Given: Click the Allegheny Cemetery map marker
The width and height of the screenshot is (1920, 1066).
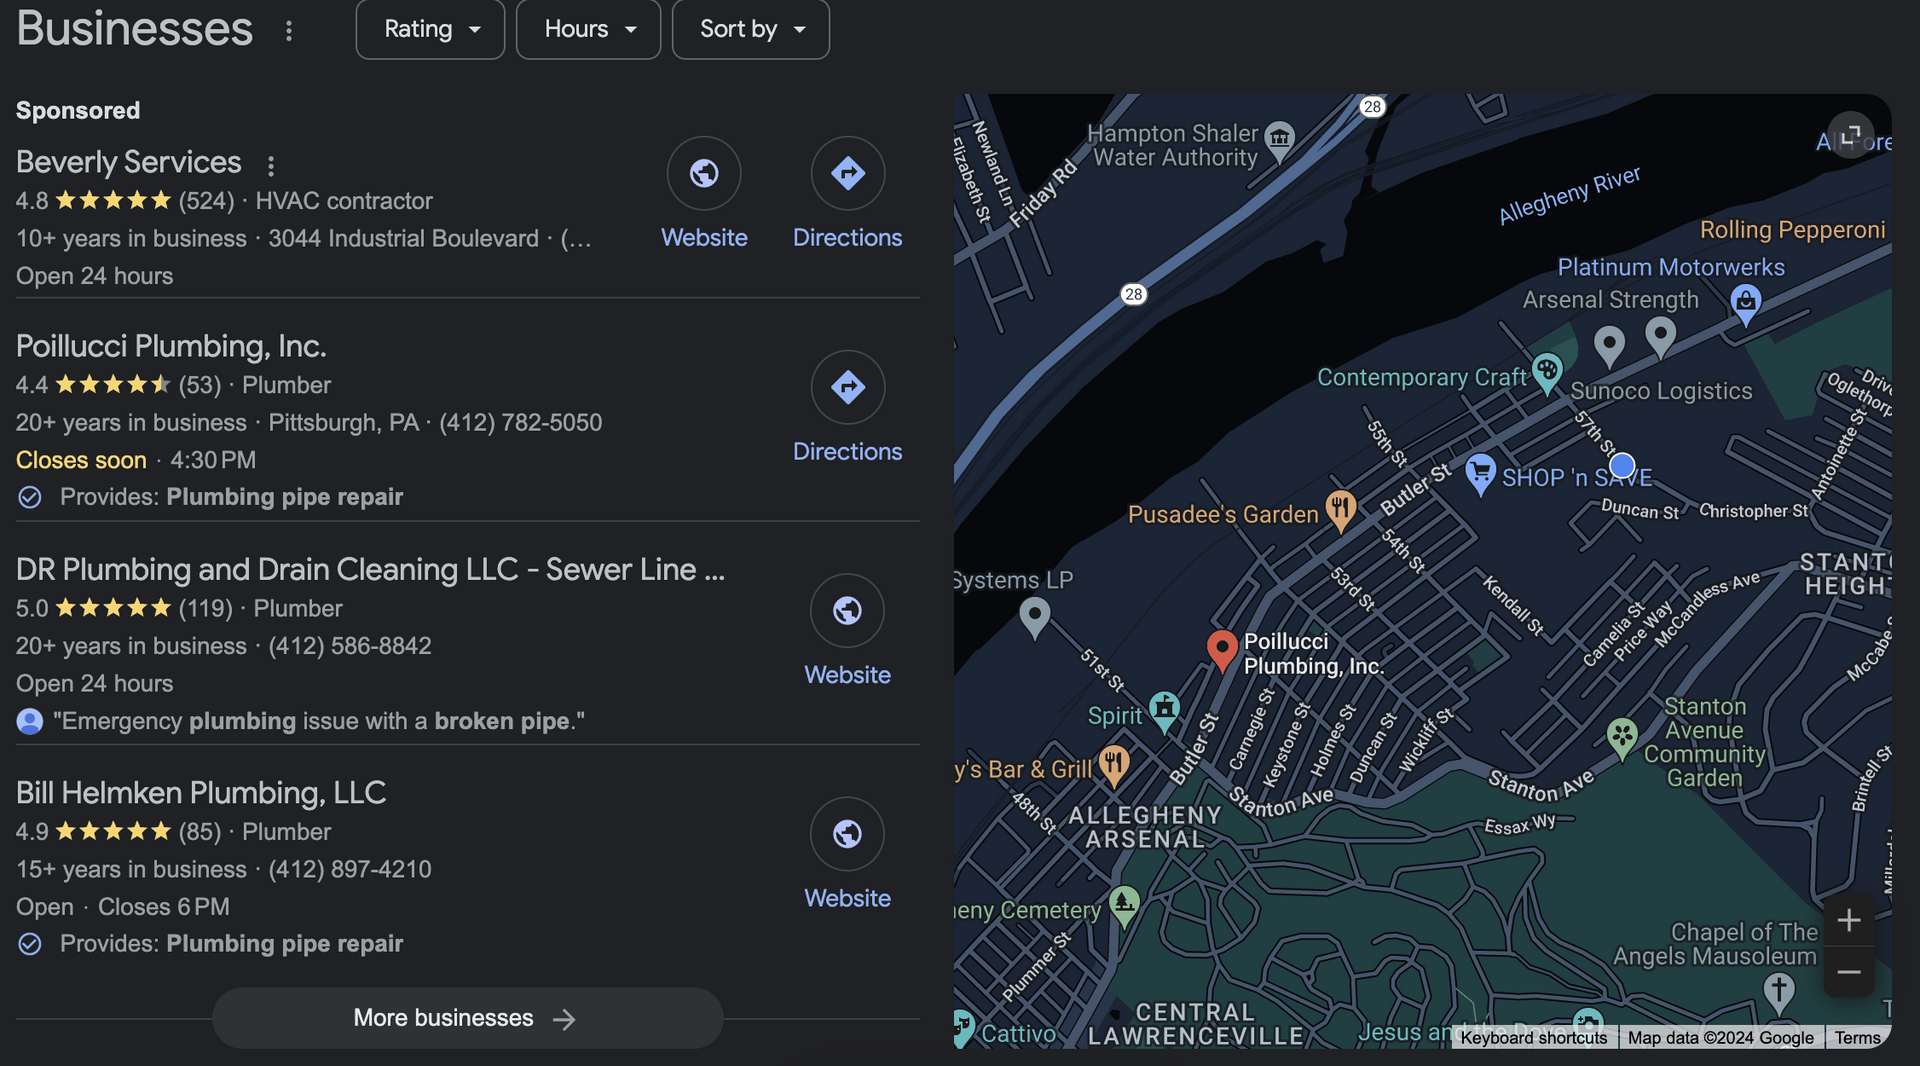Looking at the screenshot, I should click(x=1124, y=906).
